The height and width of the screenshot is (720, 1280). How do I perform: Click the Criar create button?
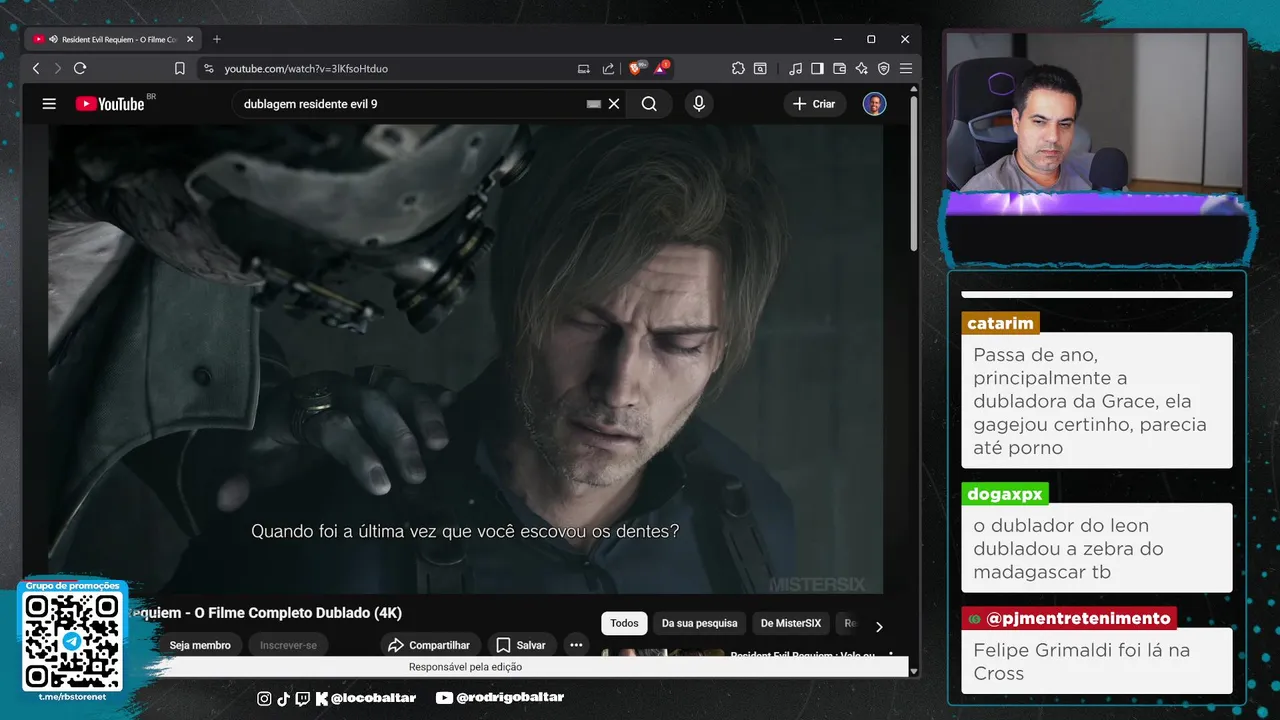pyautogui.click(x=814, y=104)
